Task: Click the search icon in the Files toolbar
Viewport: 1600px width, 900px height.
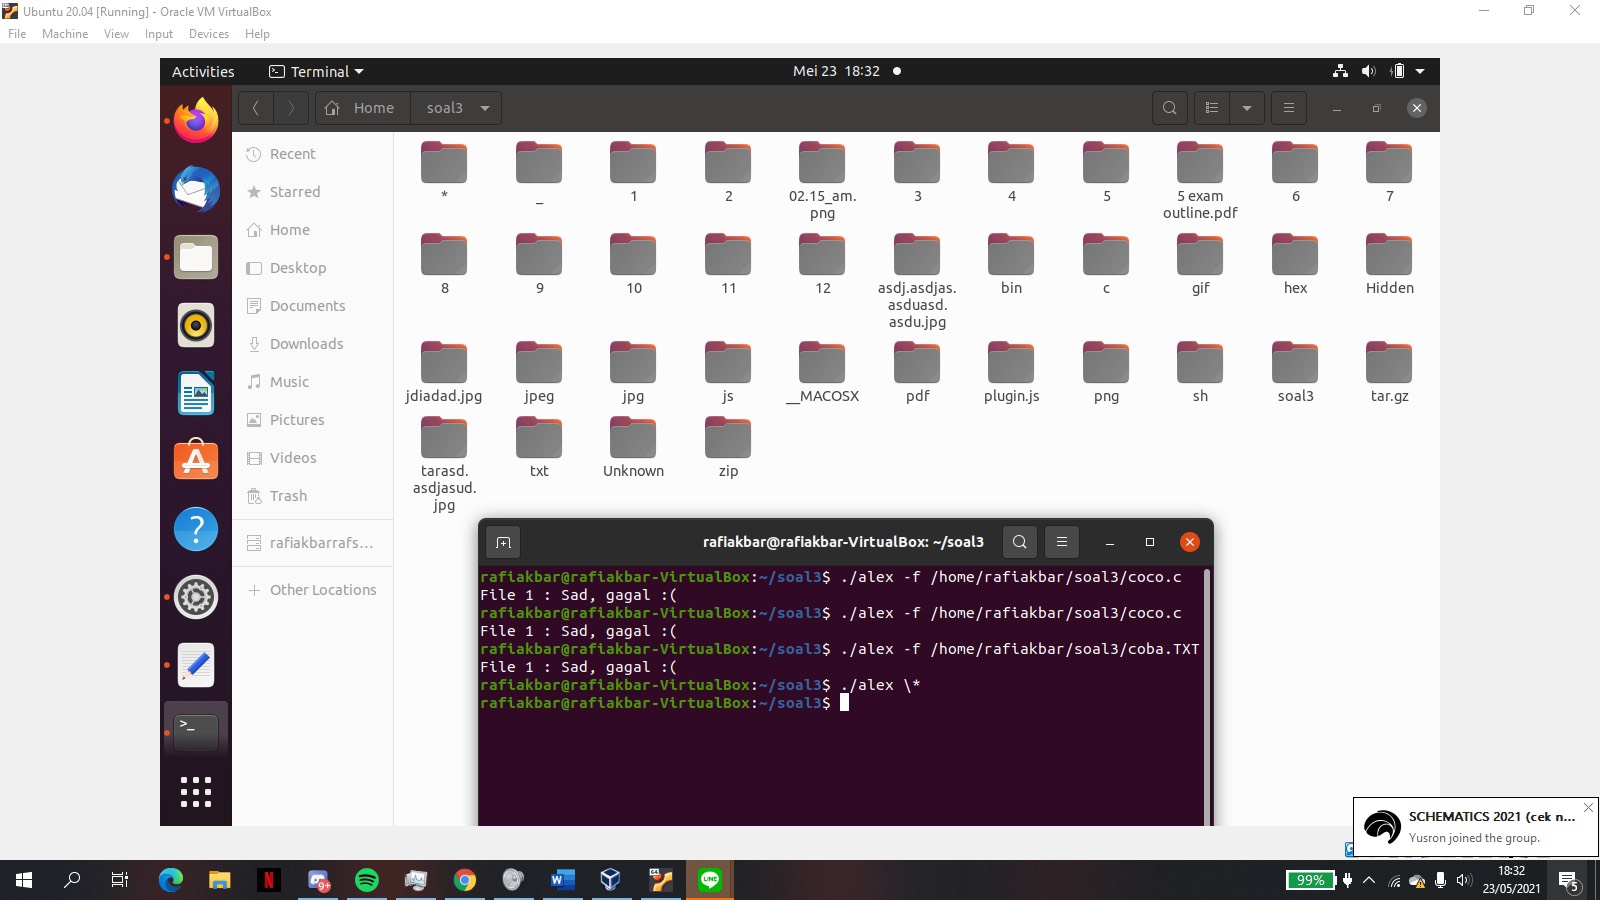Action: [1170, 107]
